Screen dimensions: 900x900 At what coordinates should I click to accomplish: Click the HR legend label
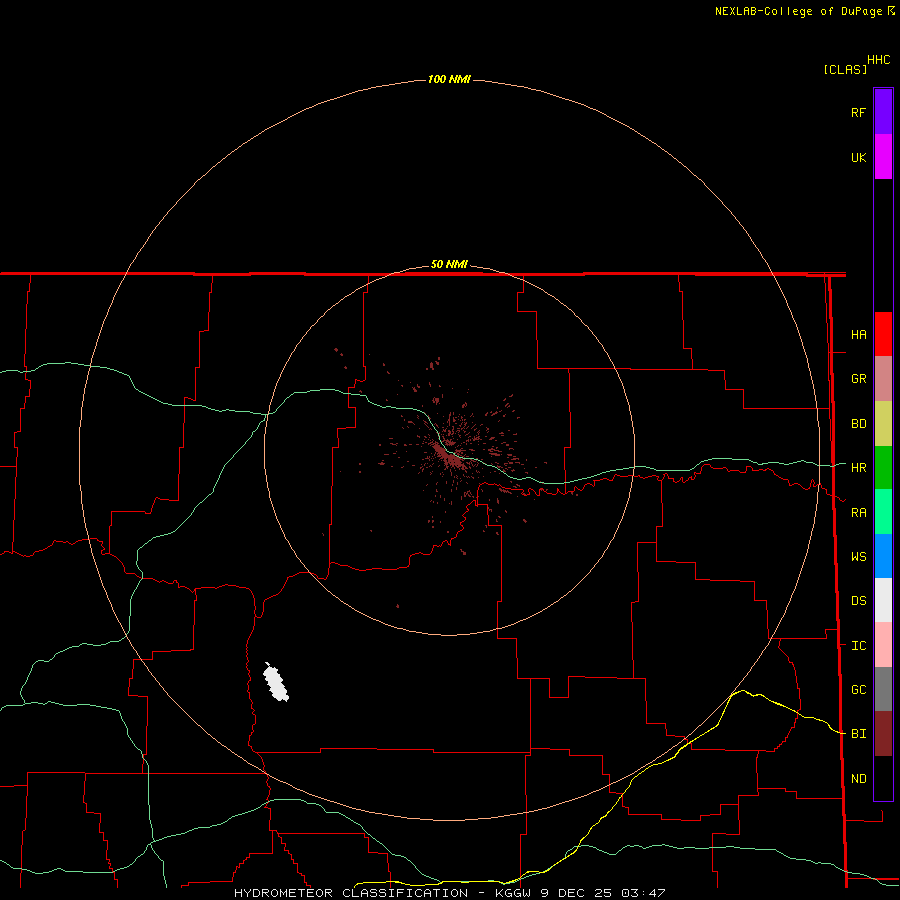pos(858,468)
